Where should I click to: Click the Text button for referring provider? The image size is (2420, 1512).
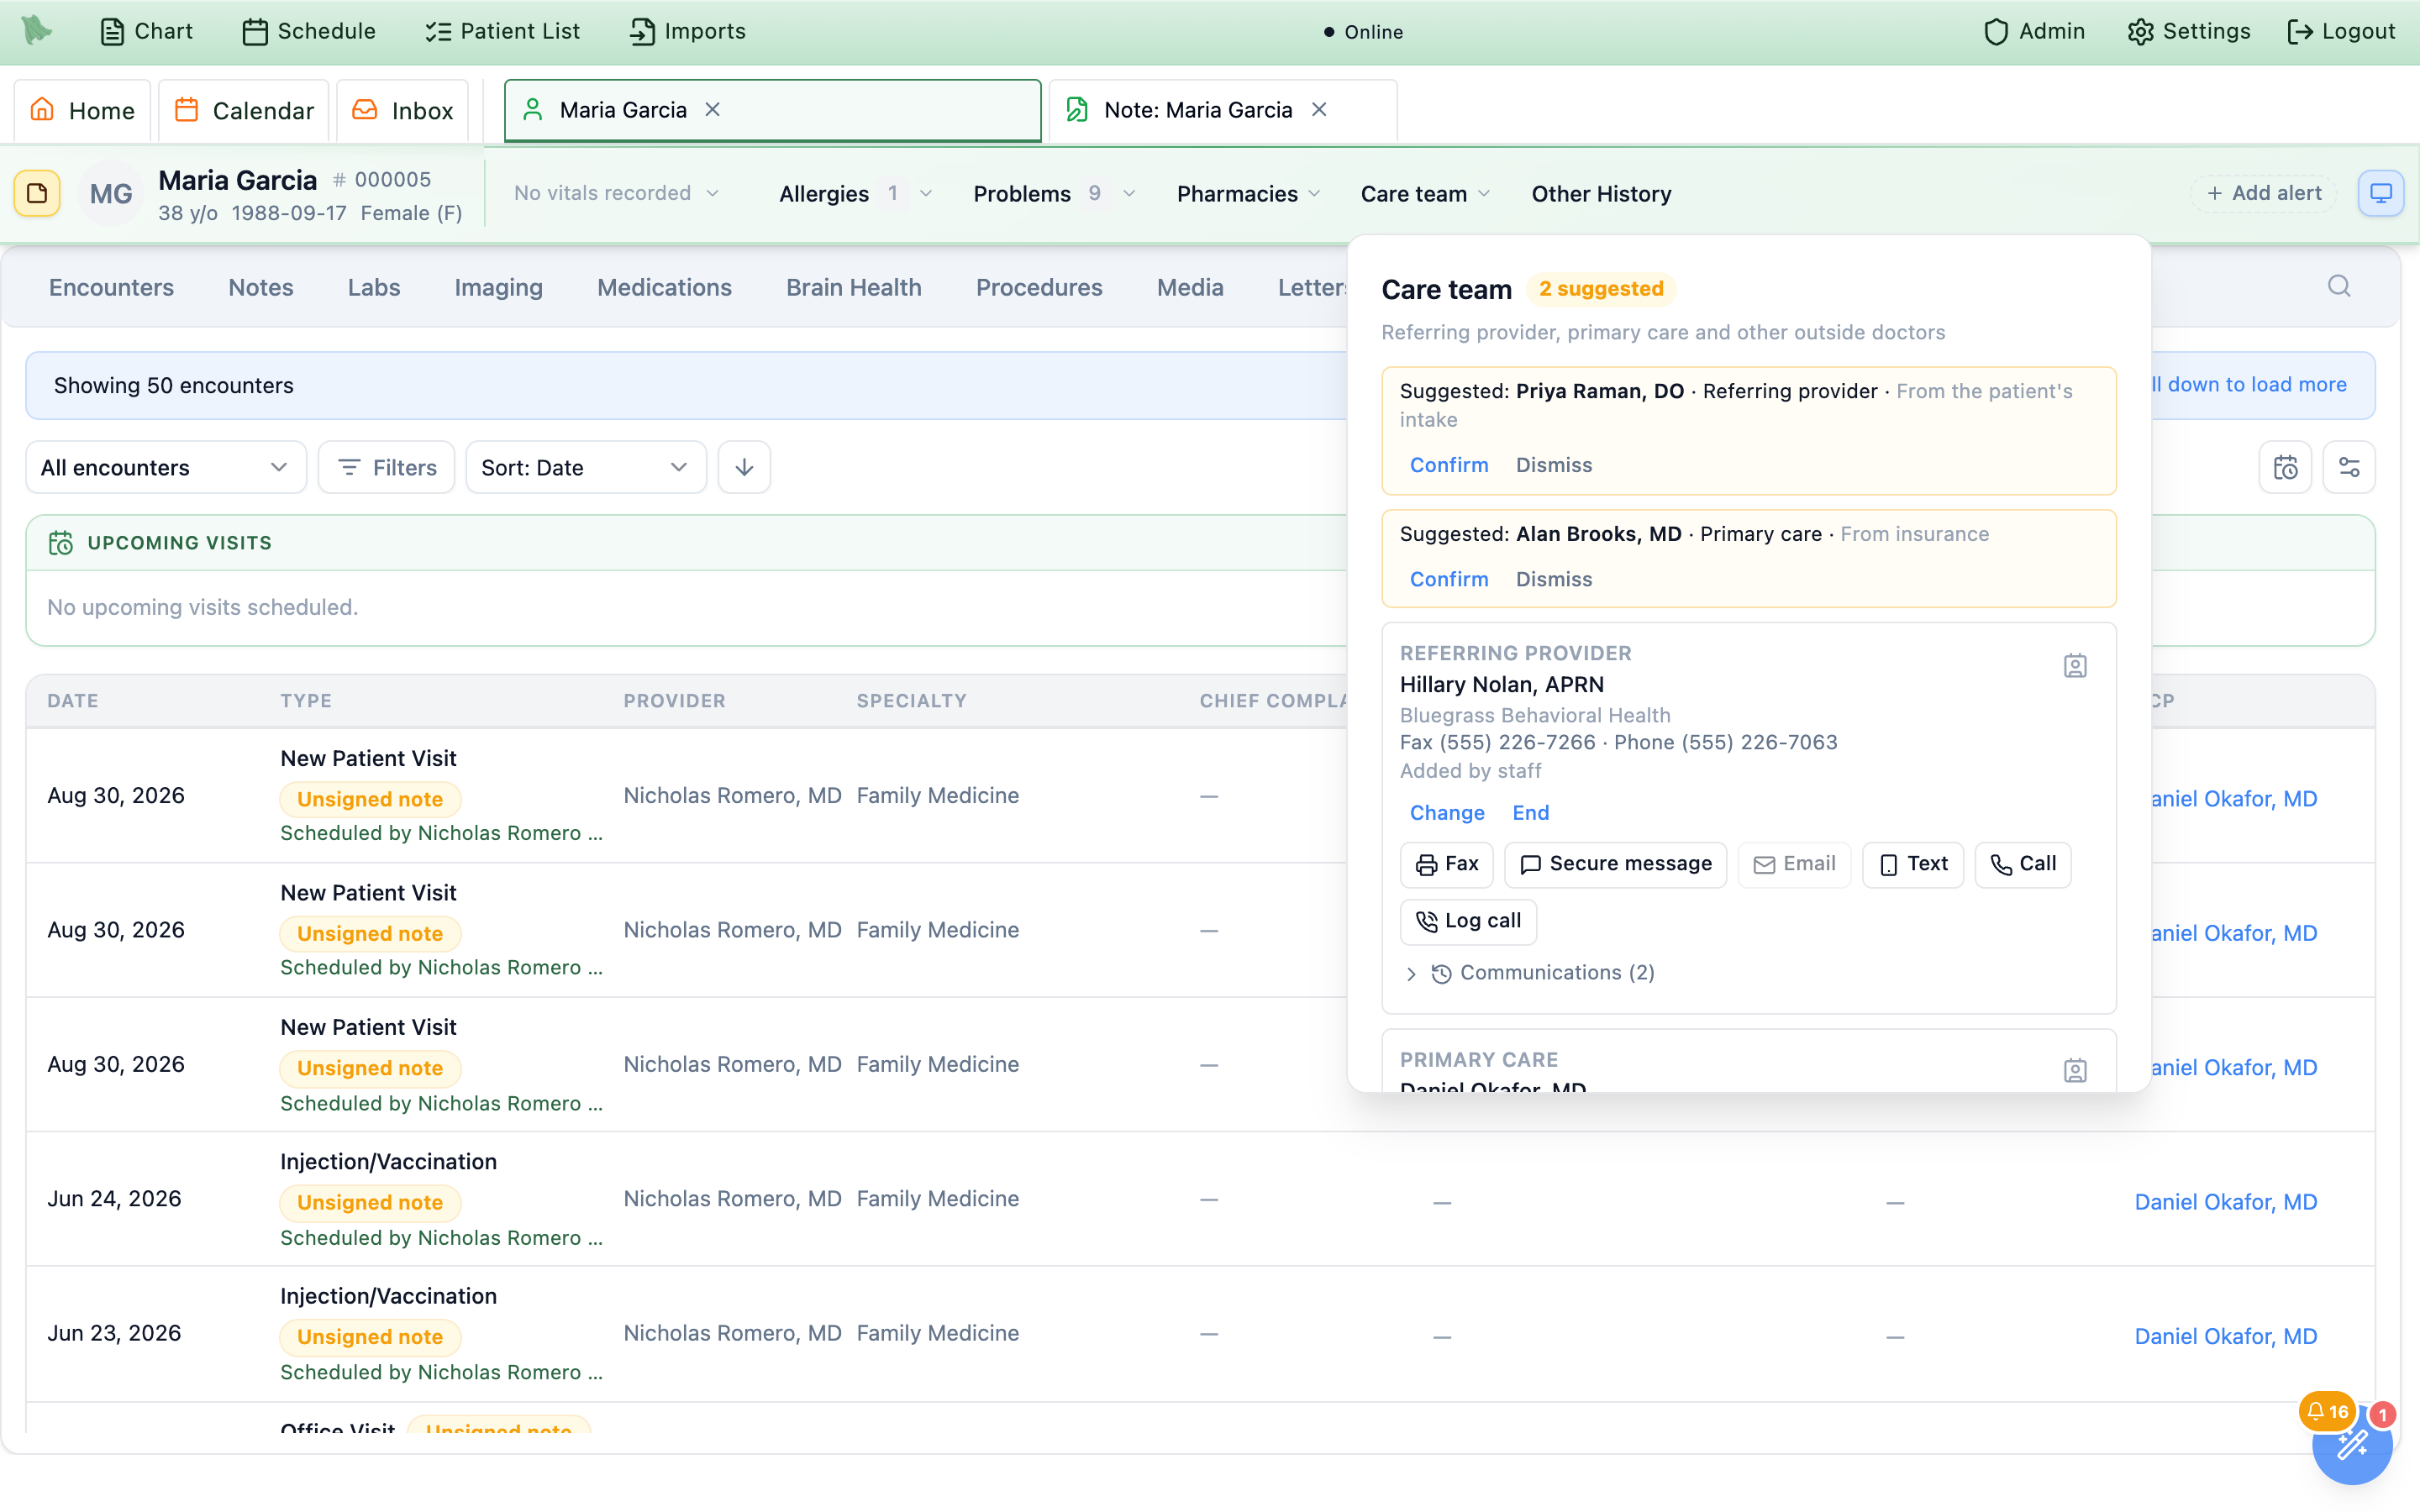click(1912, 864)
